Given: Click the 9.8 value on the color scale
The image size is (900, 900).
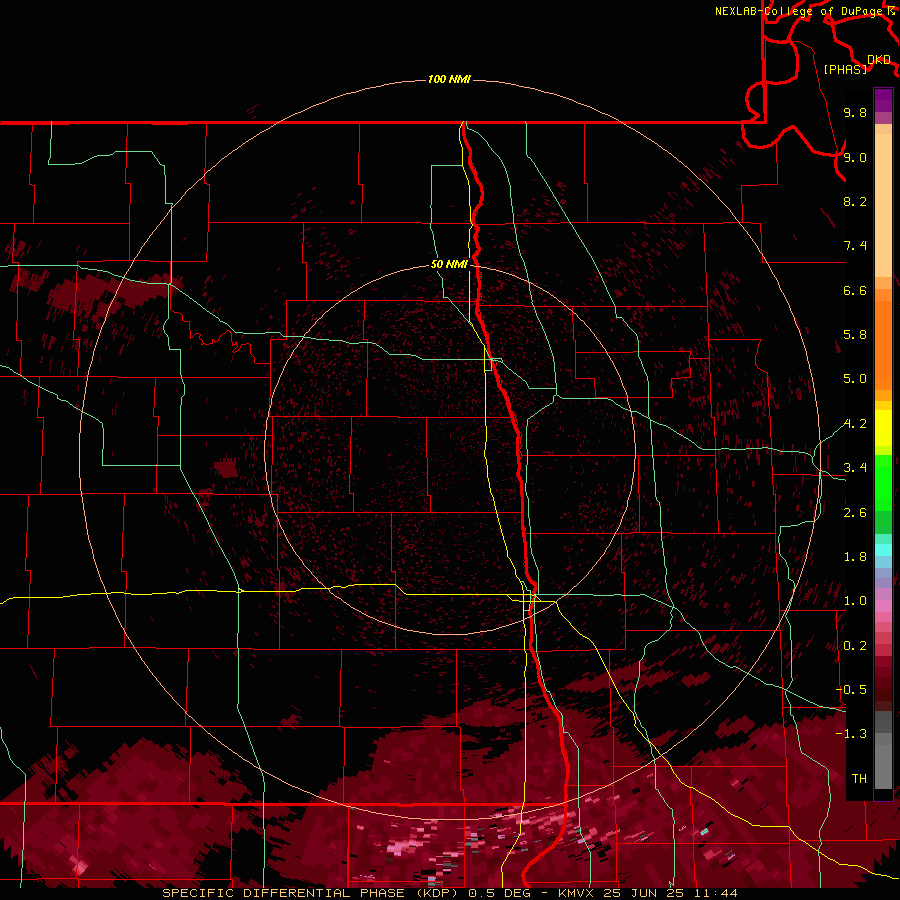Looking at the screenshot, I should (855, 112).
